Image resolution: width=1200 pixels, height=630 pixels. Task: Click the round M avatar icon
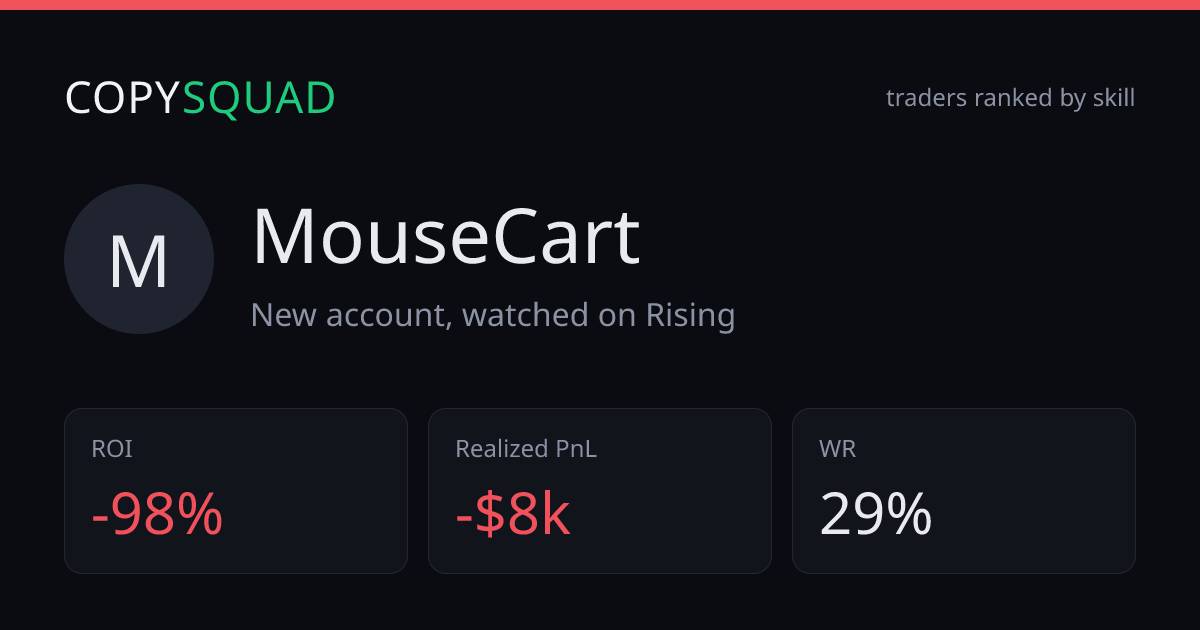[139, 259]
